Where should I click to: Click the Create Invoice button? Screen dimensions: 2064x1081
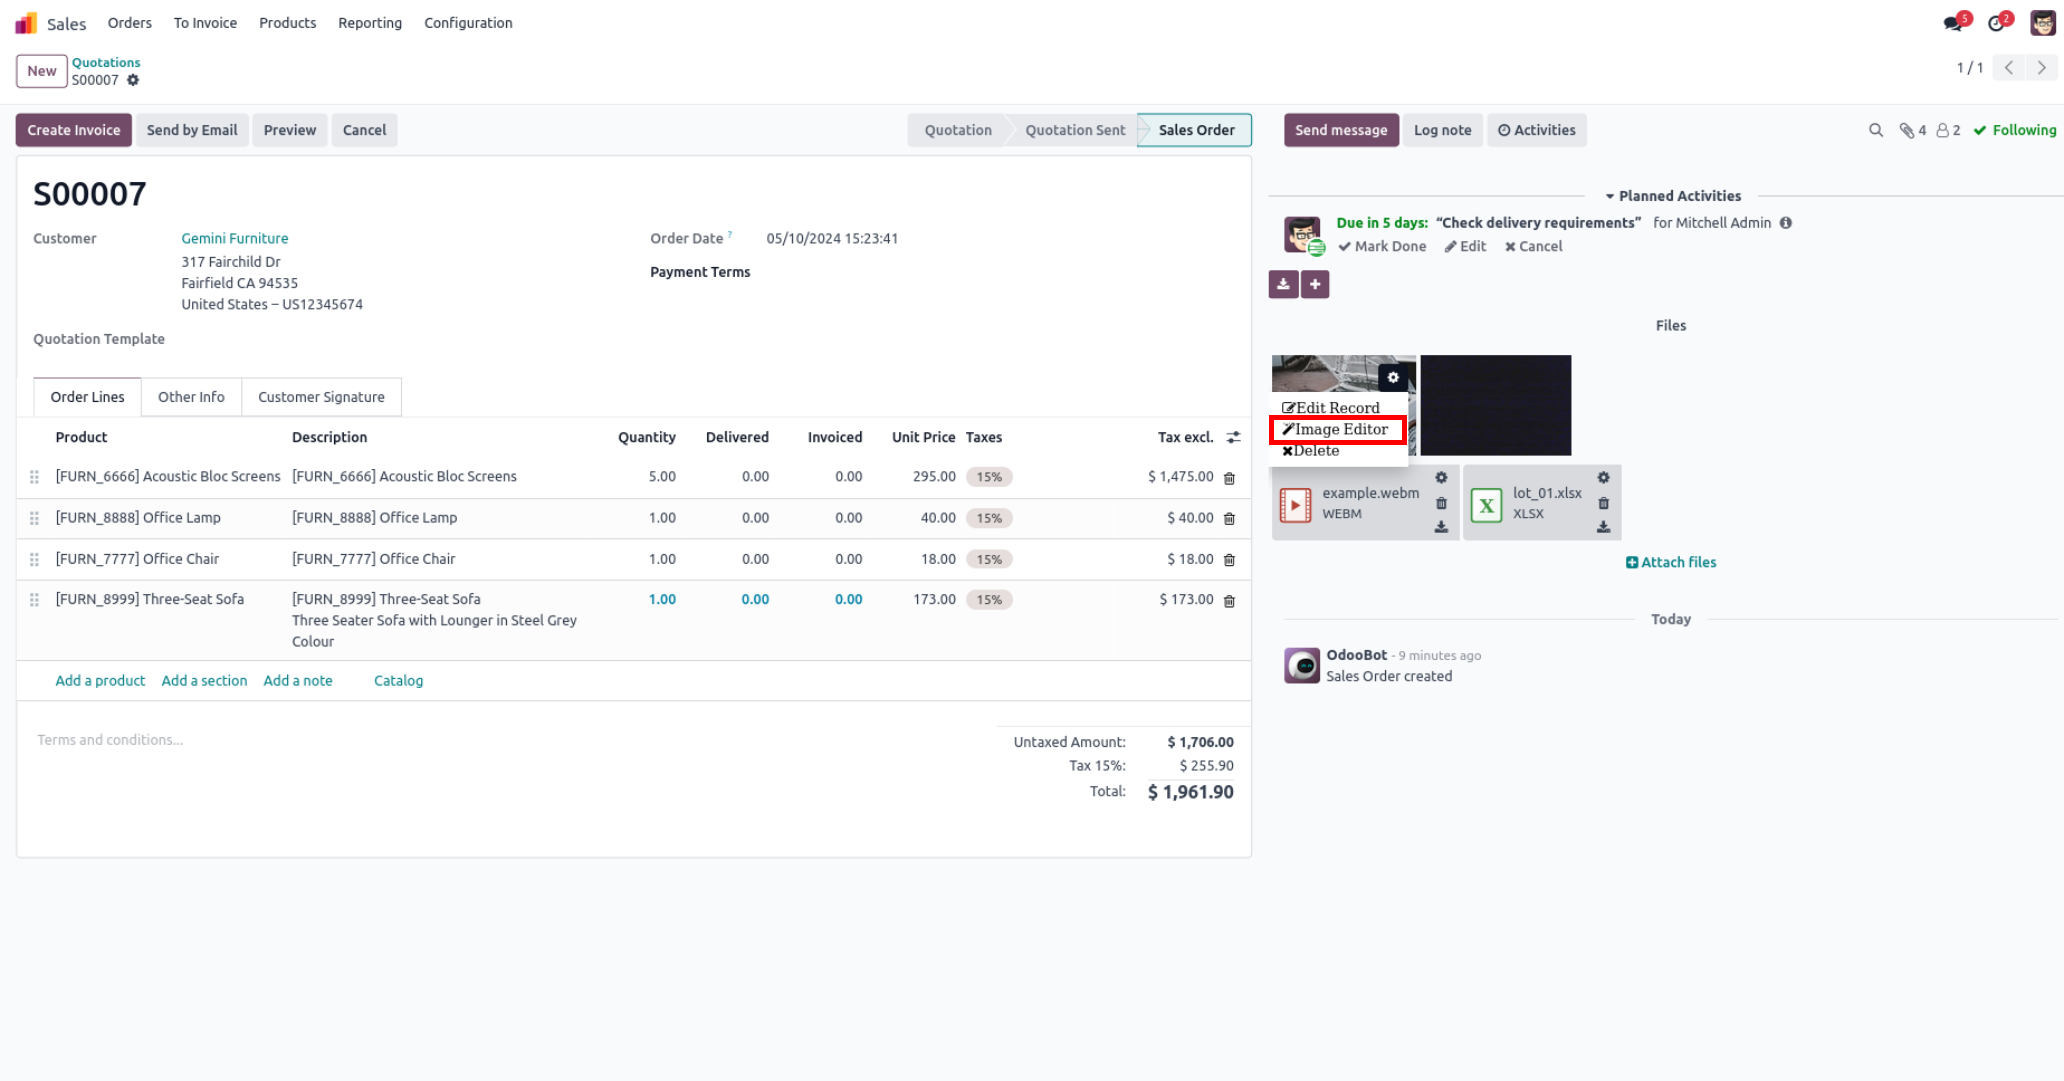pos(73,130)
